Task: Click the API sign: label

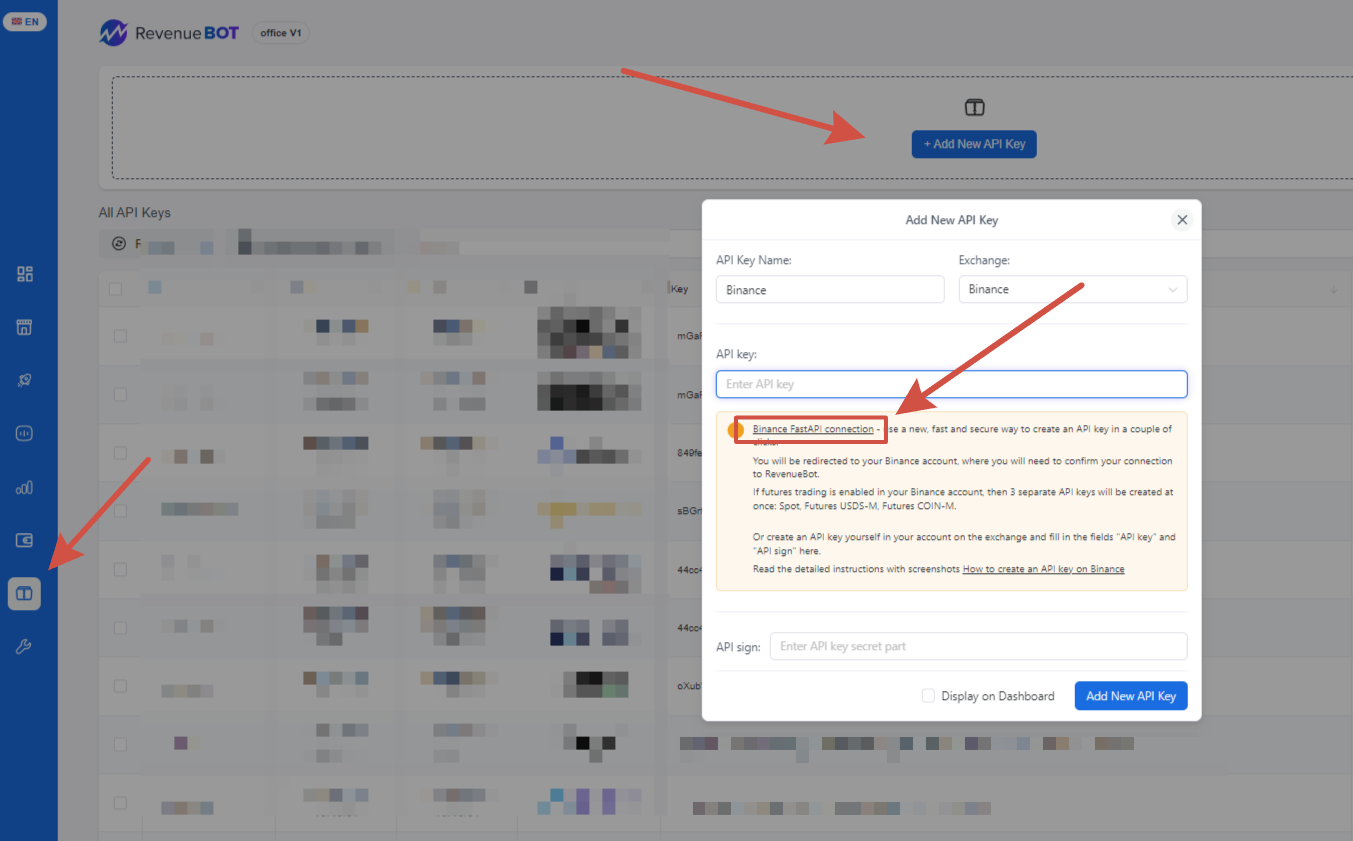Action: pyautogui.click(x=738, y=647)
